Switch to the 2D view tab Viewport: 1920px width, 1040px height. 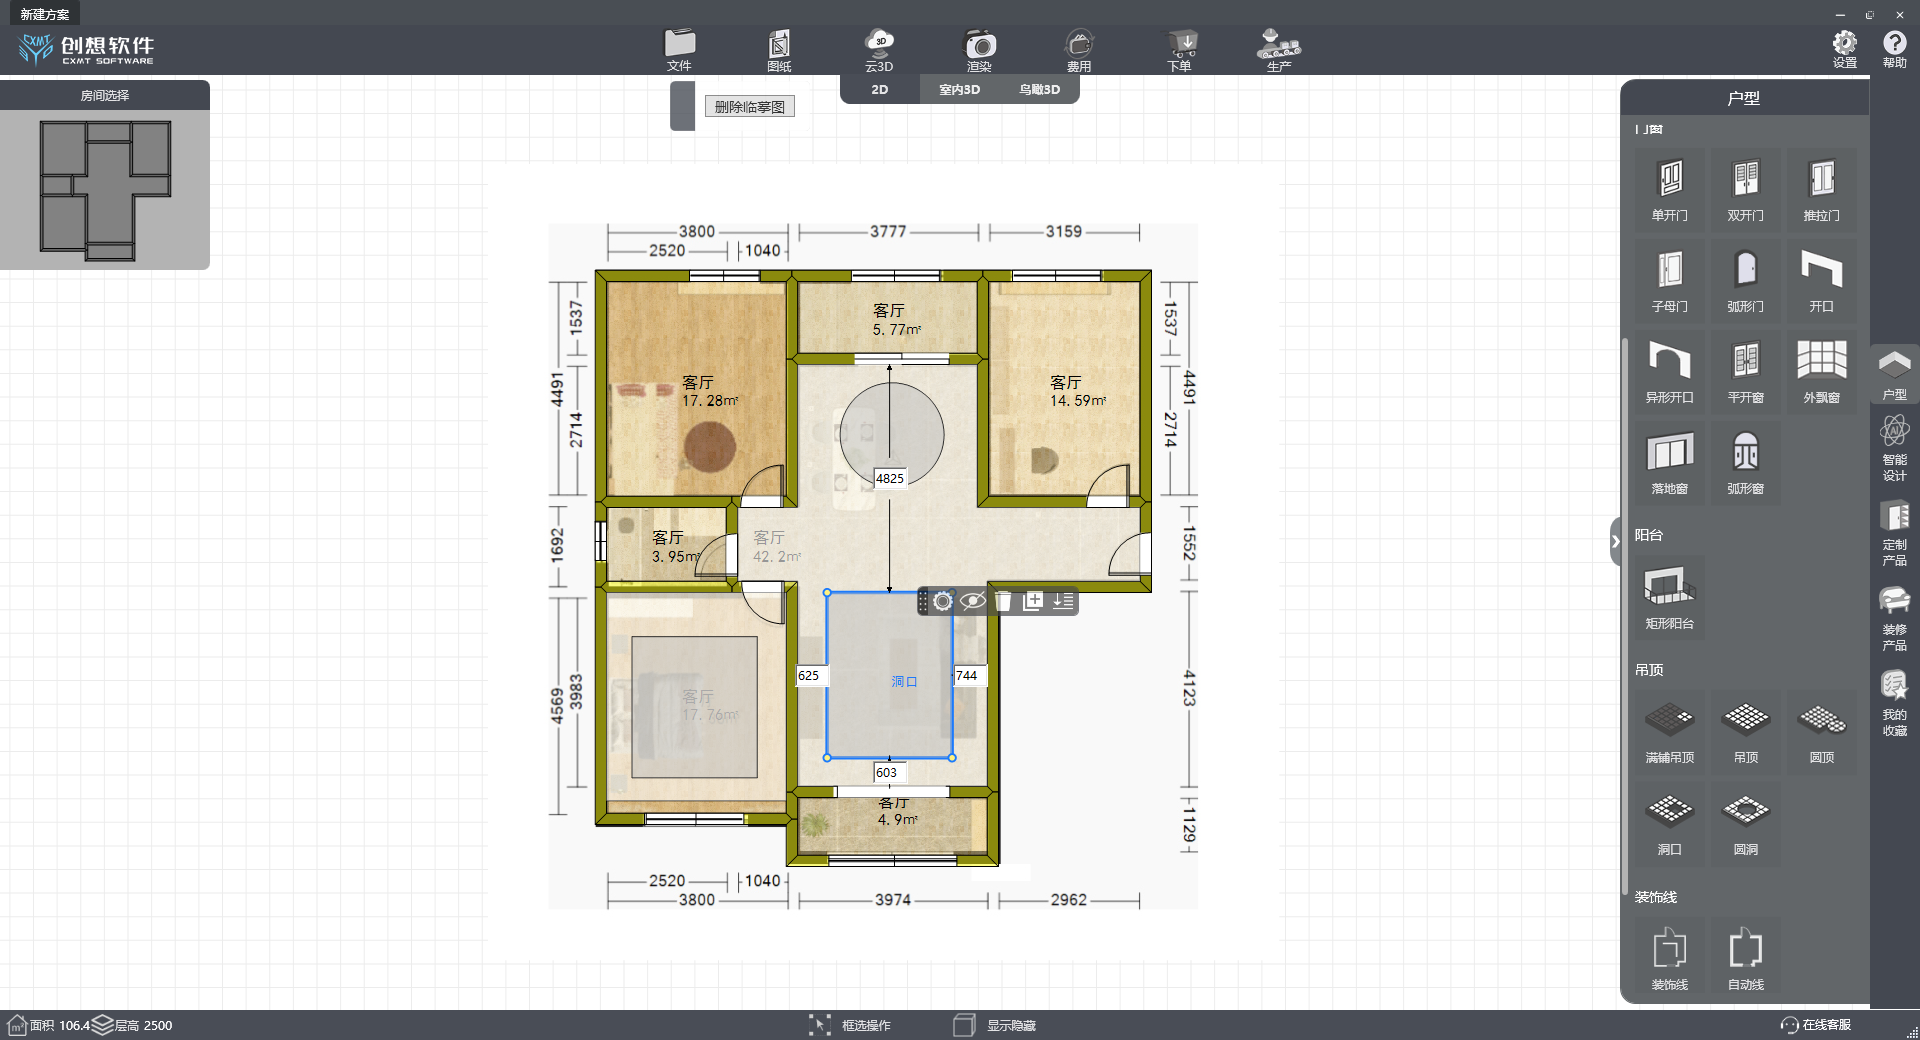click(x=880, y=89)
